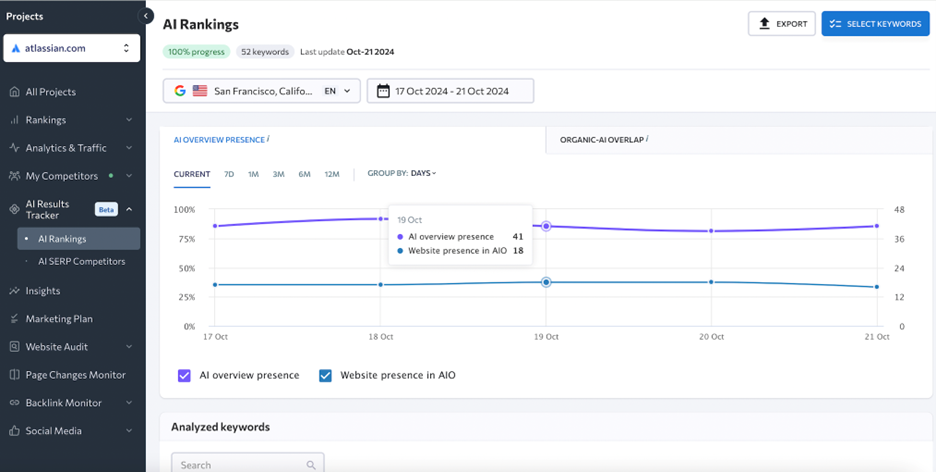Uncheck the AI overview presence checkbox
The width and height of the screenshot is (936, 472).
click(x=184, y=376)
